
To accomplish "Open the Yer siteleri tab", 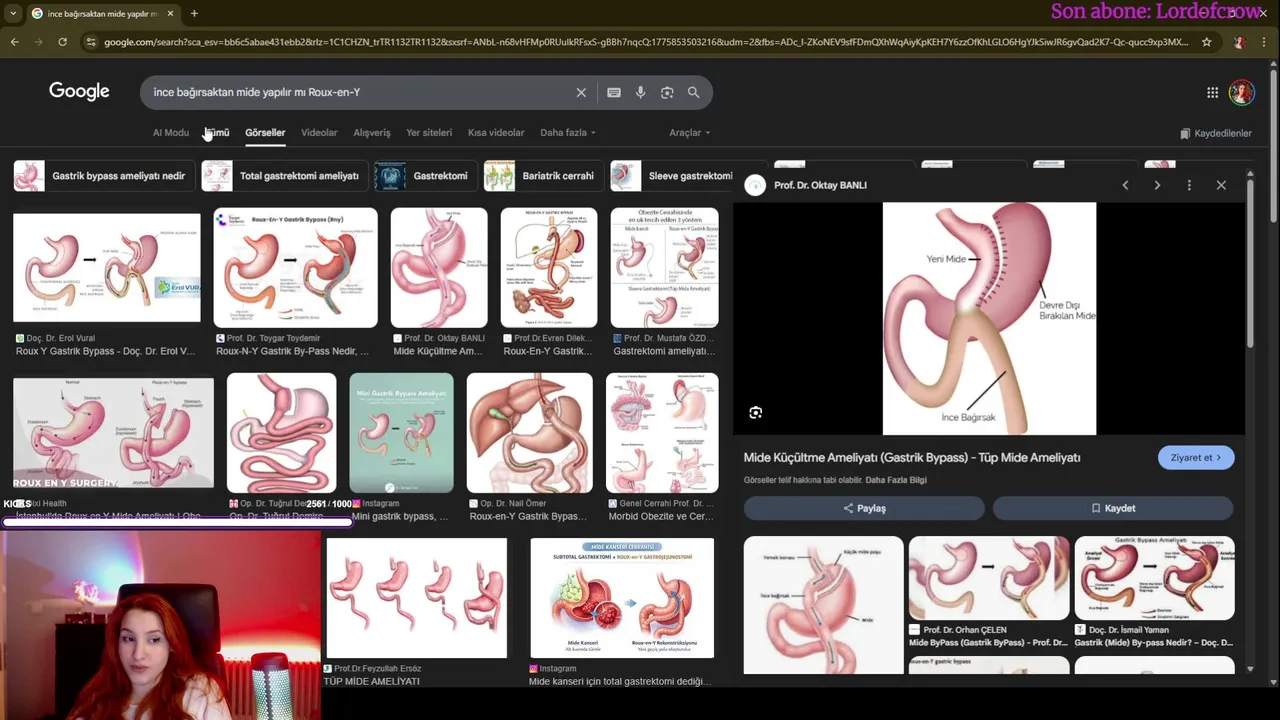I will [429, 132].
